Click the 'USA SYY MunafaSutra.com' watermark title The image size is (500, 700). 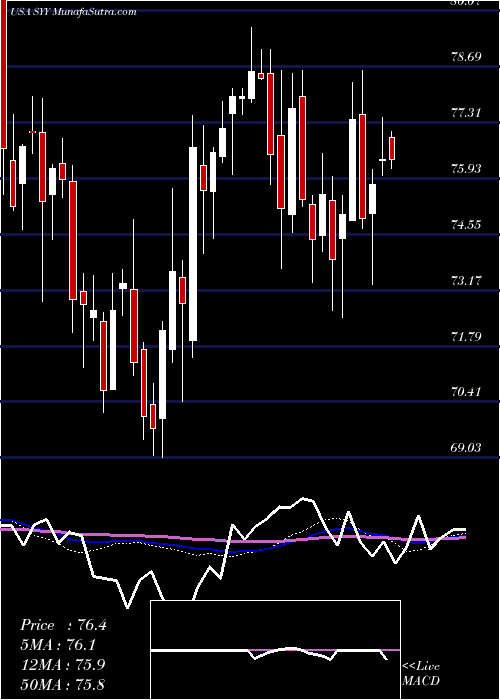pyautogui.click(x=72, y=12)
